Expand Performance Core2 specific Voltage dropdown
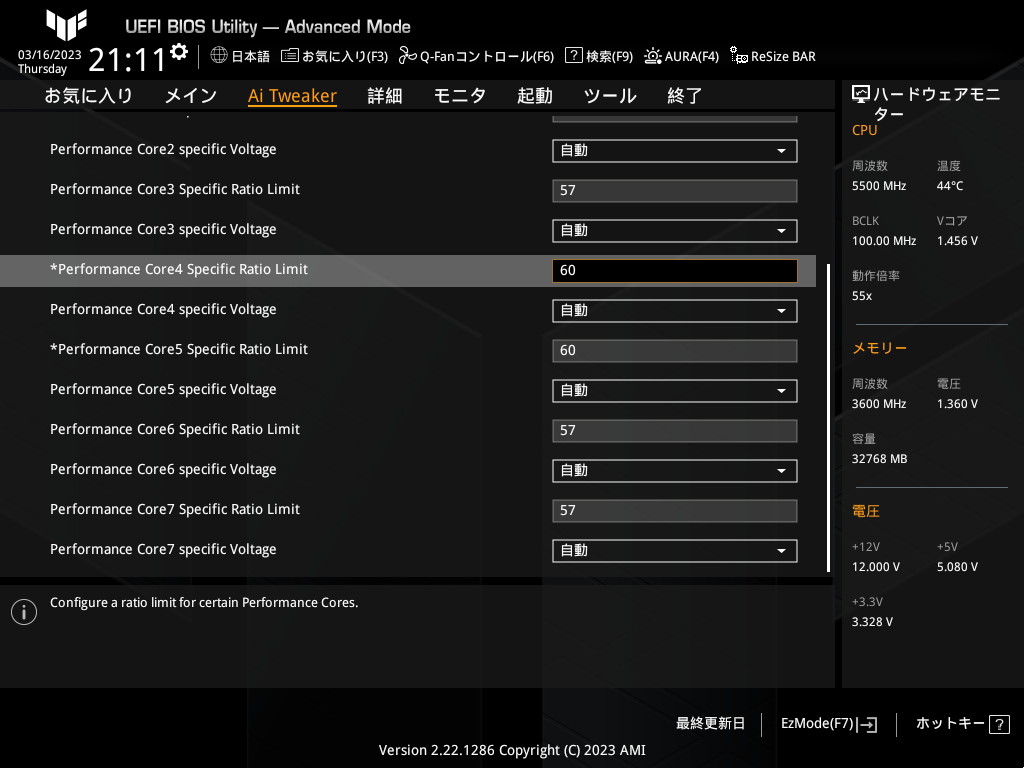 [675, 151]
